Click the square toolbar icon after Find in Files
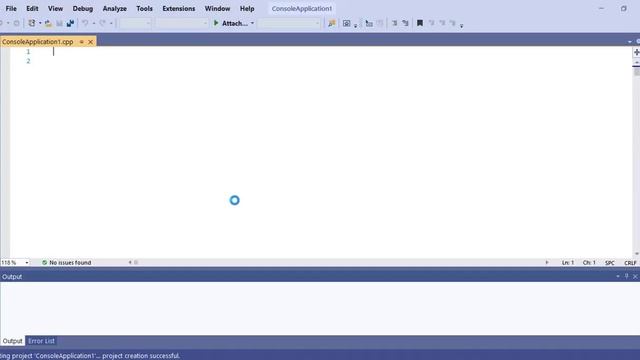Viewport: 640px width, 360px height. click(347, 23)
